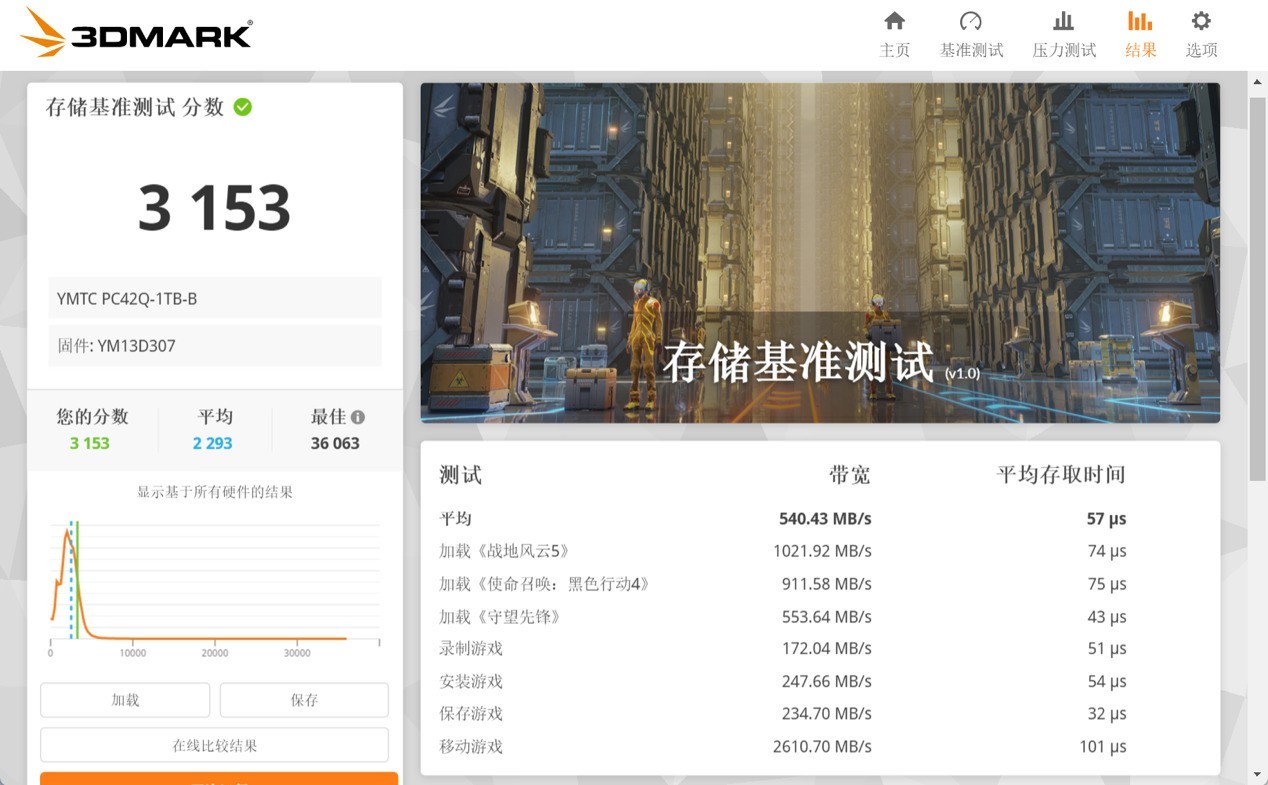Click the bandwidth value 1021.92 MB/s
This screenshot has width=1268, height=785.
822,551
